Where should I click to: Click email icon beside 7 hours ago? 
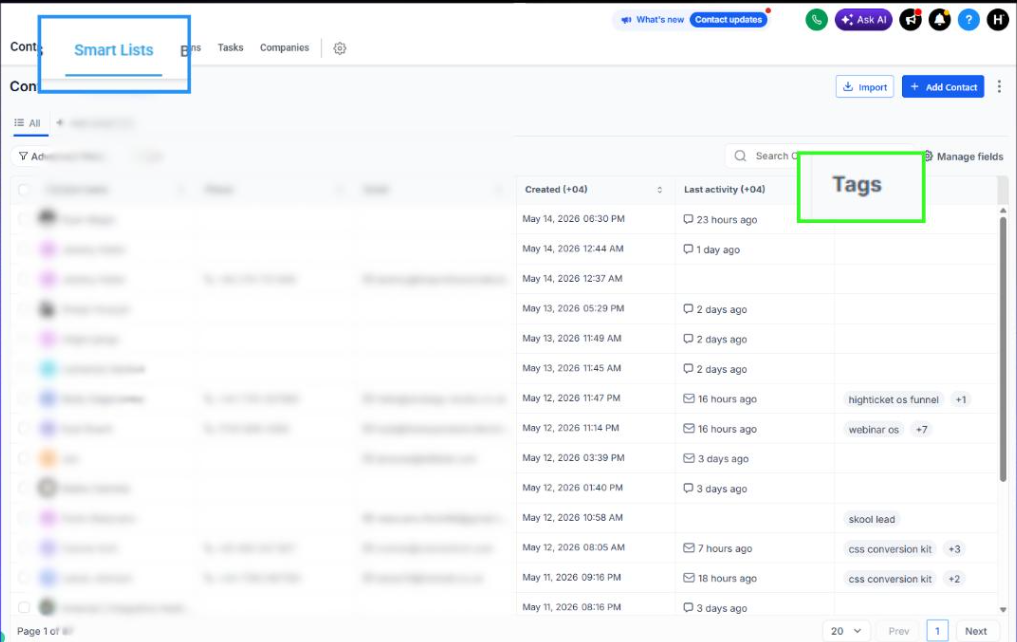point(689,548)
